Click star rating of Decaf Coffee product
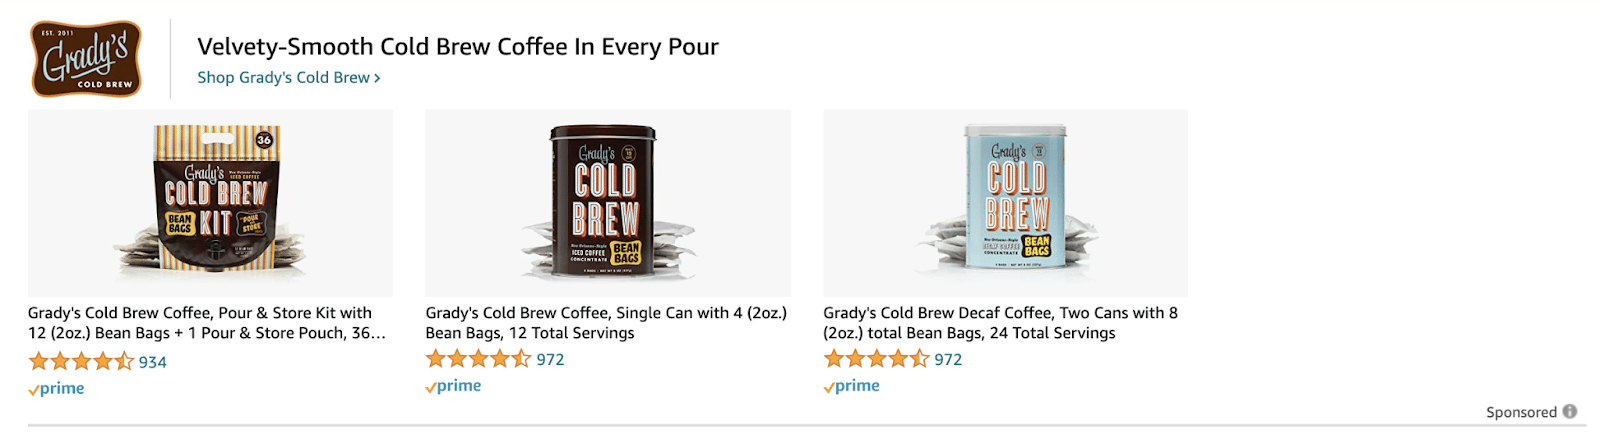1600x437 pixels. pos(876,359)
